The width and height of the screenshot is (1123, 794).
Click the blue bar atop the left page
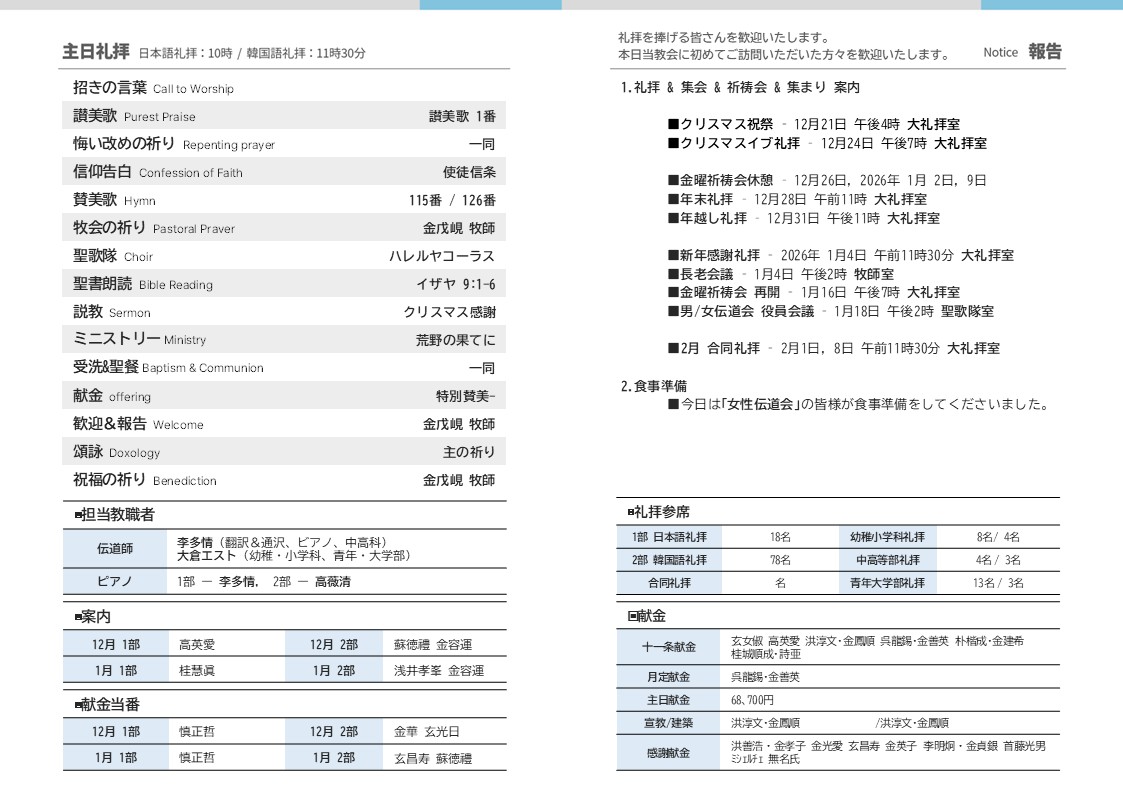pyautogui.click(x=490, y=5)
